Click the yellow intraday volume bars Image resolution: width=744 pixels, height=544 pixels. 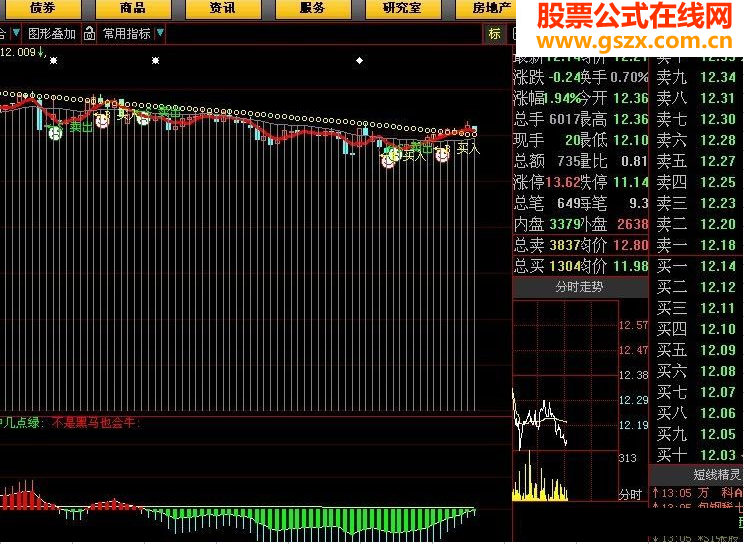pos(540,477)
